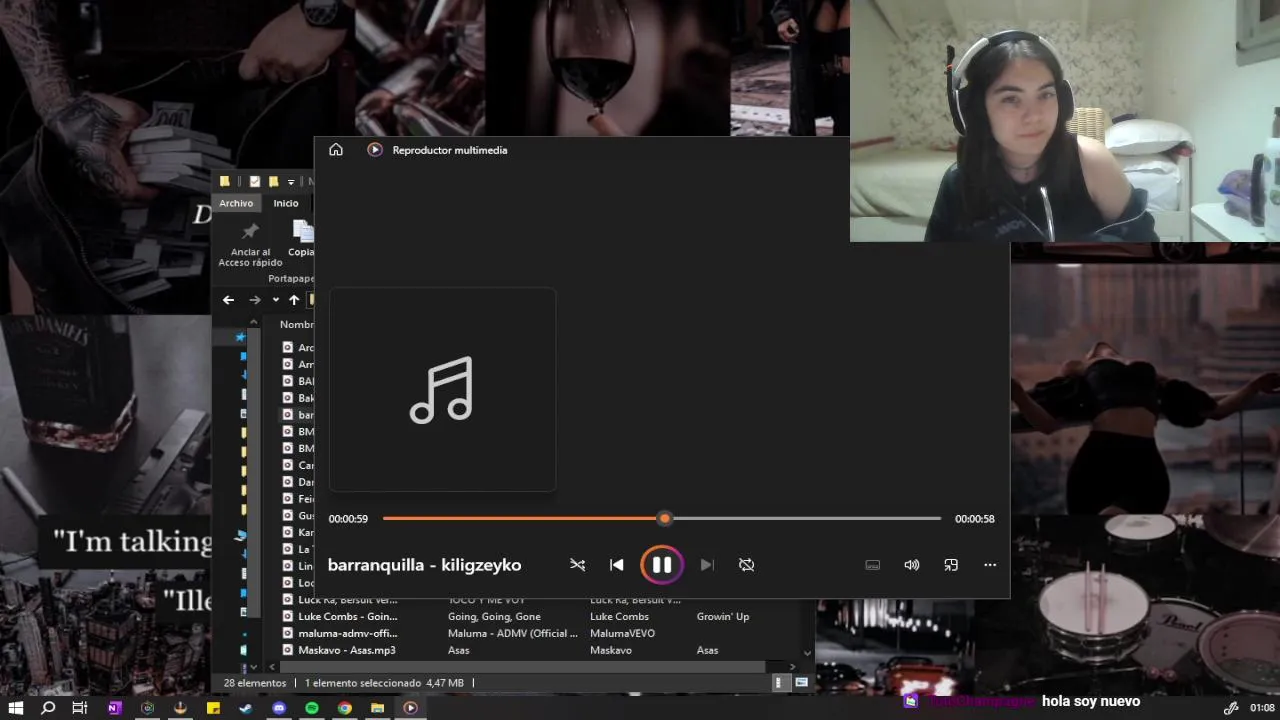
Task: Click the properties checkmark in quick access toolbar
Action: pyautogui.click(x=255, y=181)
